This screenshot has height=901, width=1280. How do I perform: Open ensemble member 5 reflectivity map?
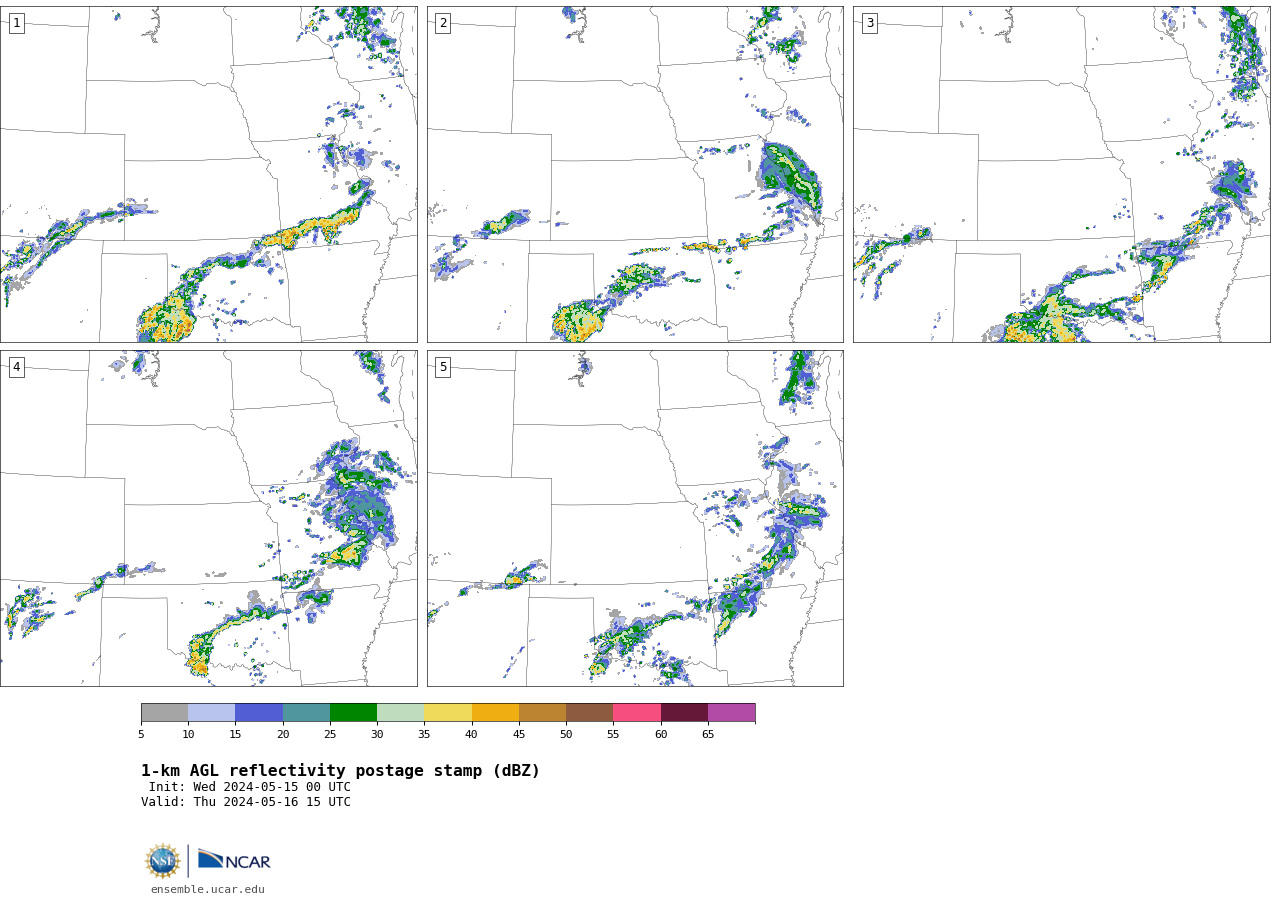coord(635,518)
